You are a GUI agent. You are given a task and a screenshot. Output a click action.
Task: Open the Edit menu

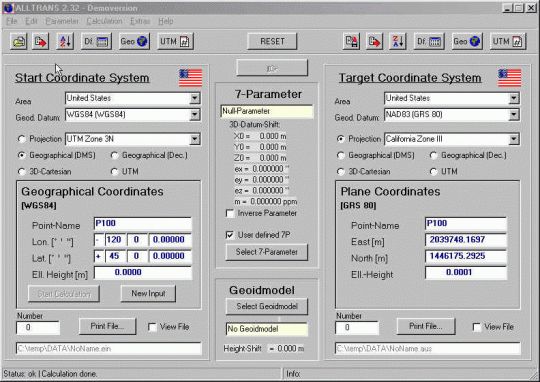pyautogui.click(x=31, y=21)
